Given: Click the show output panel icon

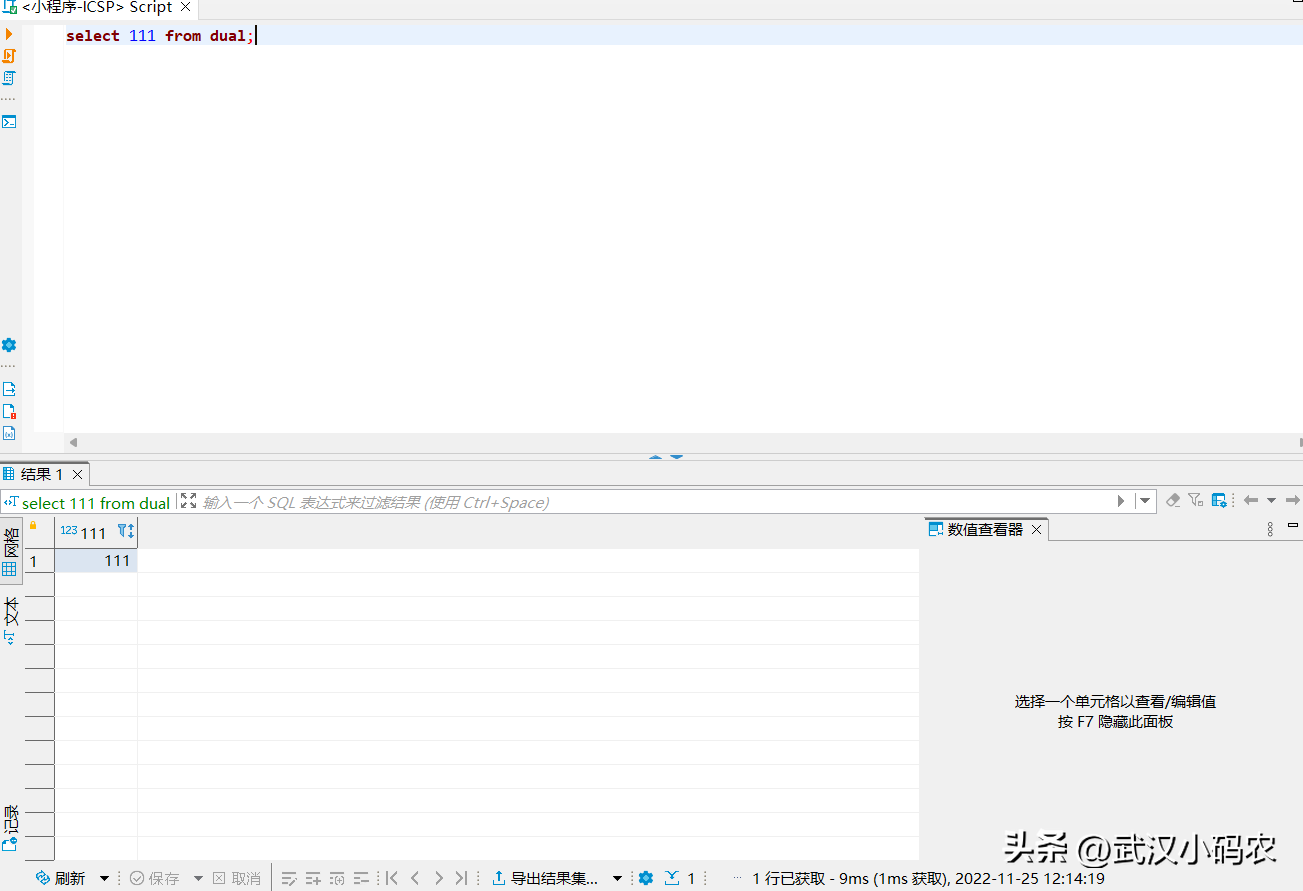Looking at the screenshot, I should (9, 389).
